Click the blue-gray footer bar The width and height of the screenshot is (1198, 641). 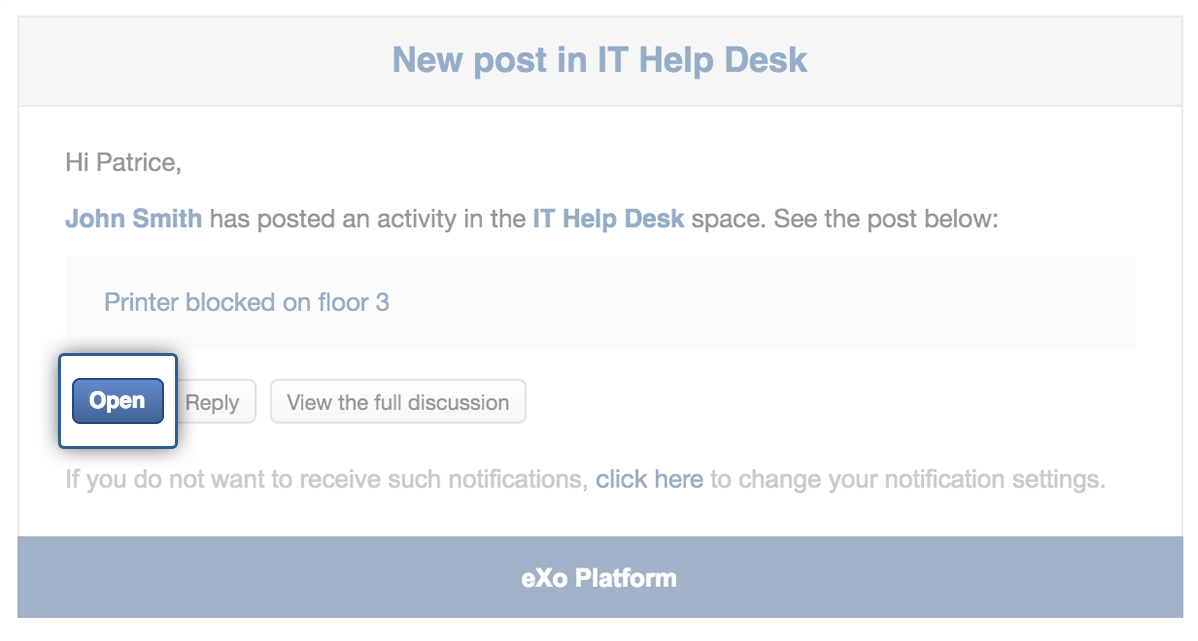(x=600, y=577)
